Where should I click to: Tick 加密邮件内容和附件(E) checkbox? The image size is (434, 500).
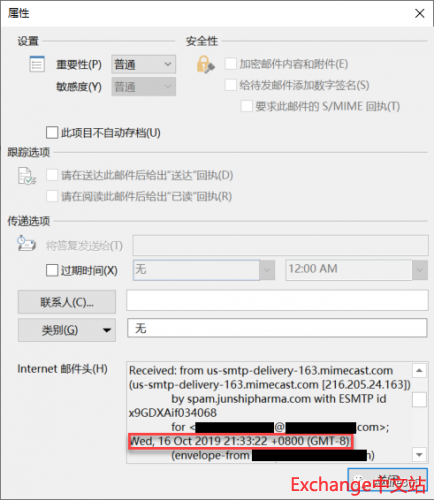231,64
